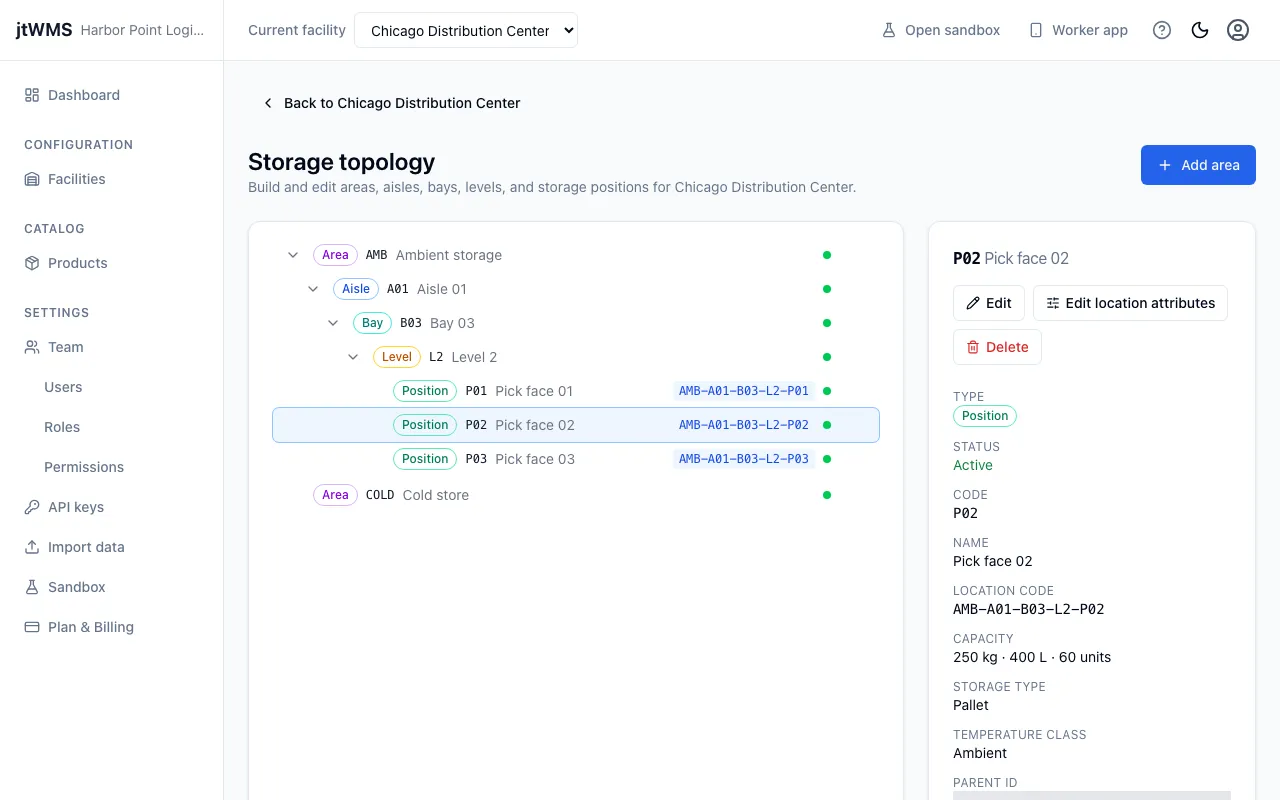Click the Worker app phone icon

pos(1036,30)
